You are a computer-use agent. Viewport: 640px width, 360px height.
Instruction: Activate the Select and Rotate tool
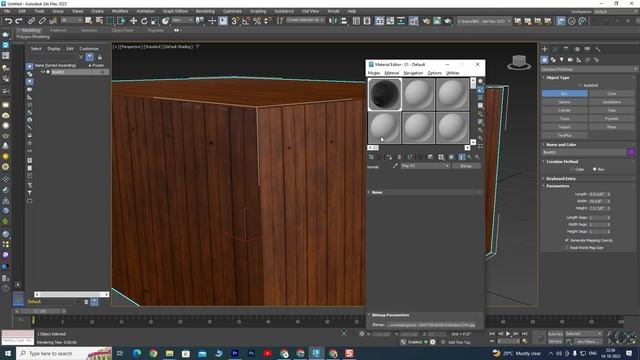pos(144,21)
